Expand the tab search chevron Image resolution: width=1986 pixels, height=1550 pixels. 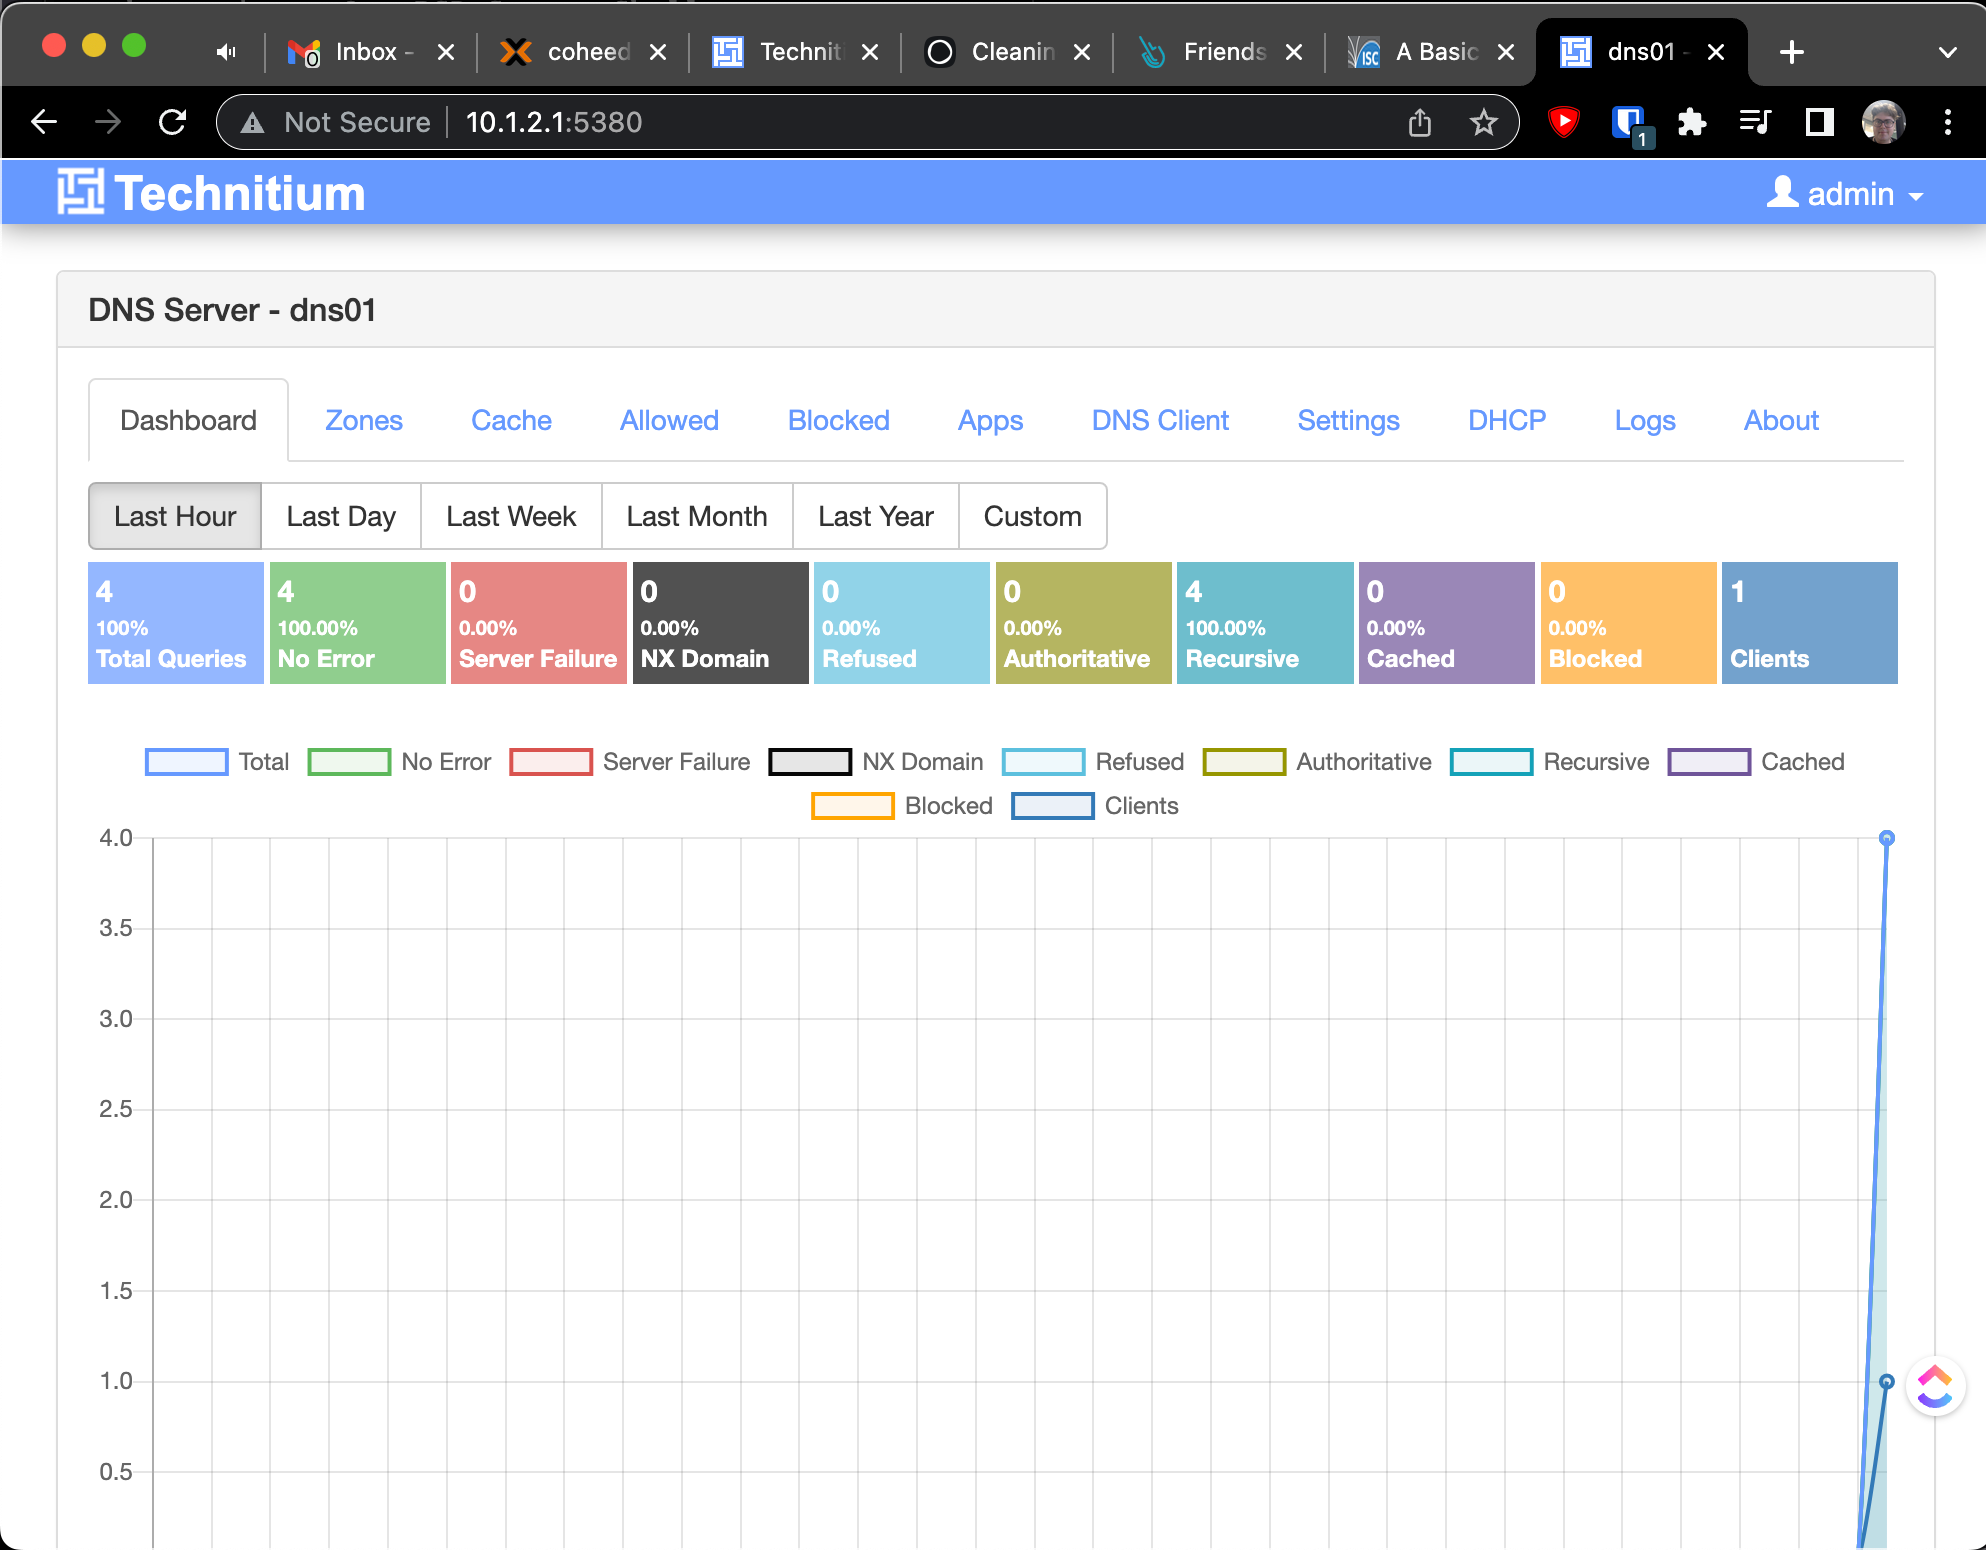(1947, 52)
